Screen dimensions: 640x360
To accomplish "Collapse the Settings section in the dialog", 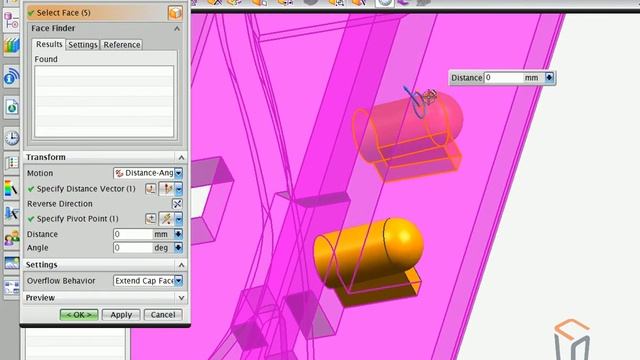I will click(x=181, y=265).
